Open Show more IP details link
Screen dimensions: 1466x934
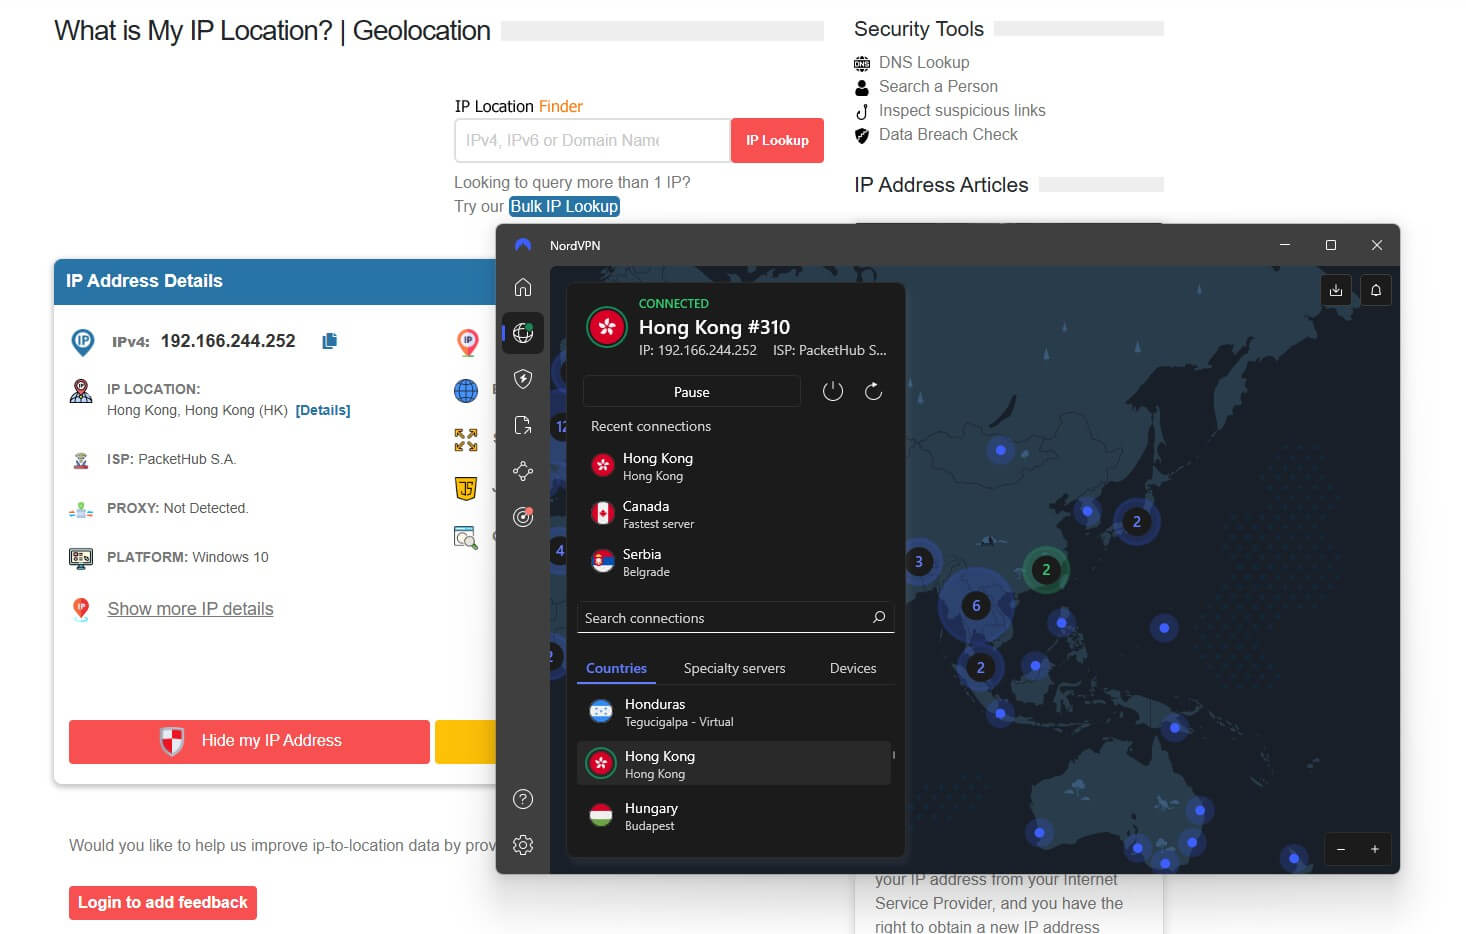coord(190,609)
